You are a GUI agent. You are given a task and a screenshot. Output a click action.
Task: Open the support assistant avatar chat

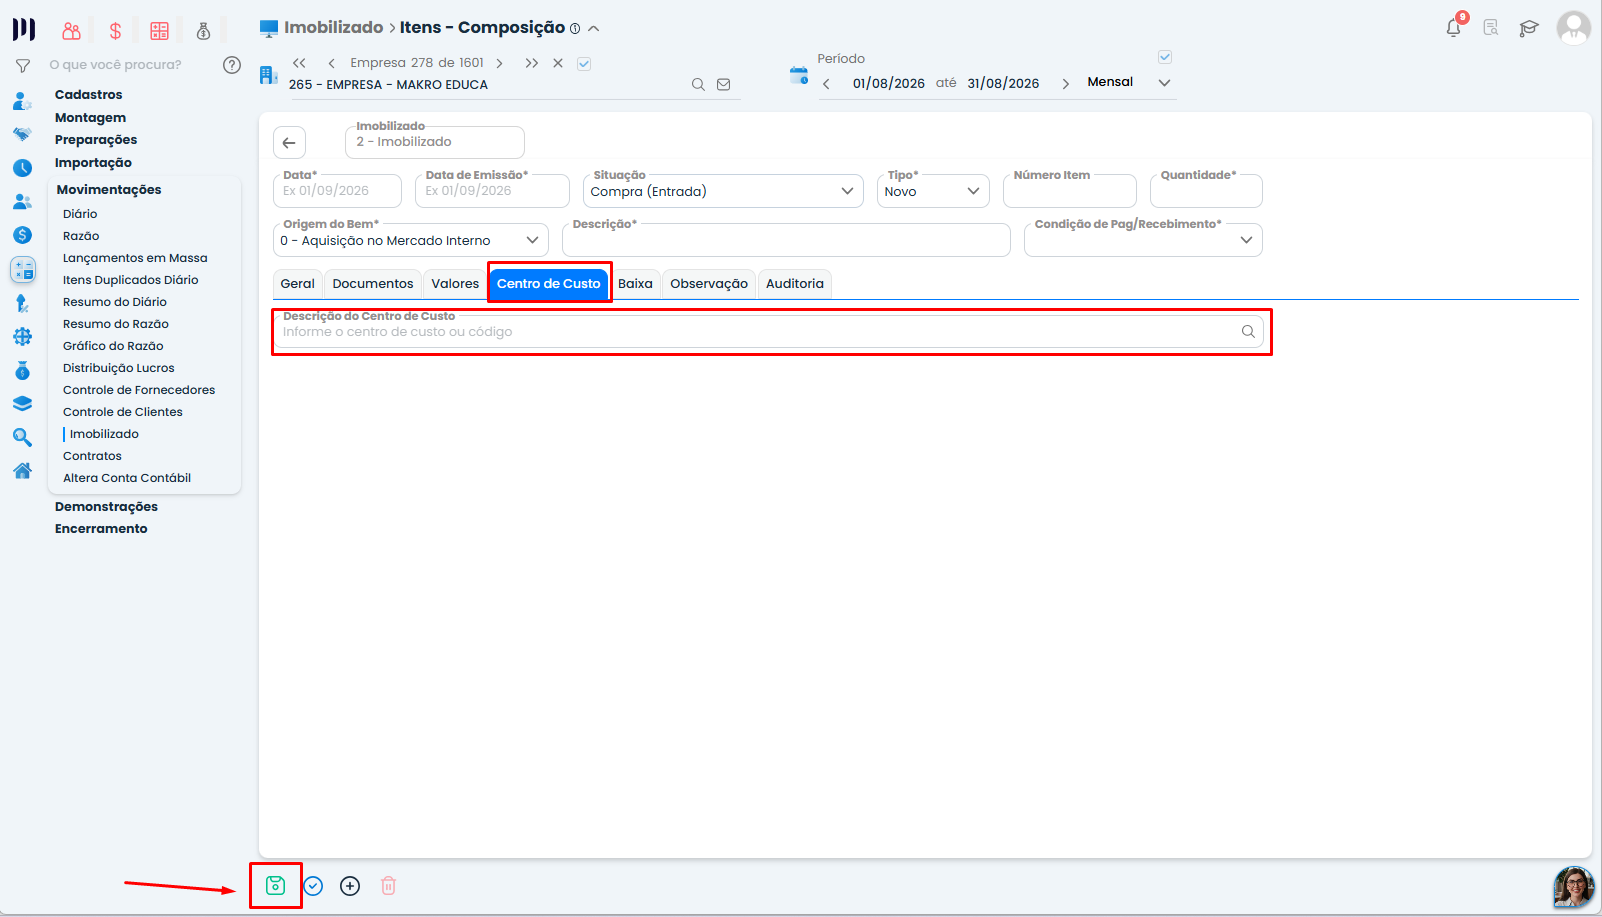(x=1573, y=887)
